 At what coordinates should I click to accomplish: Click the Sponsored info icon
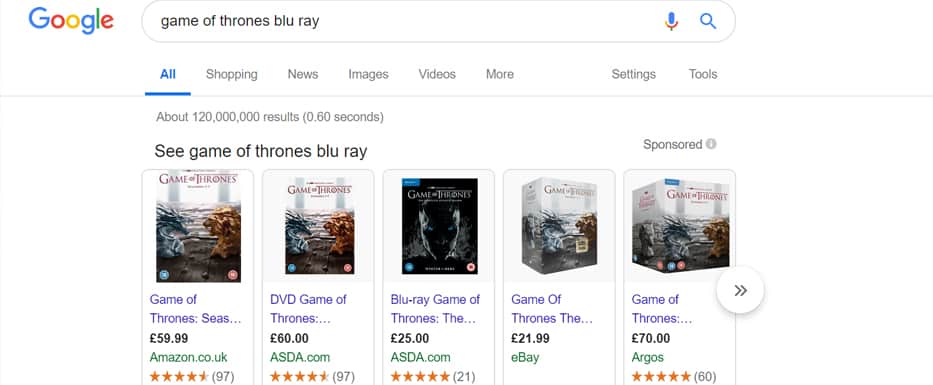[x=711, y=145]
